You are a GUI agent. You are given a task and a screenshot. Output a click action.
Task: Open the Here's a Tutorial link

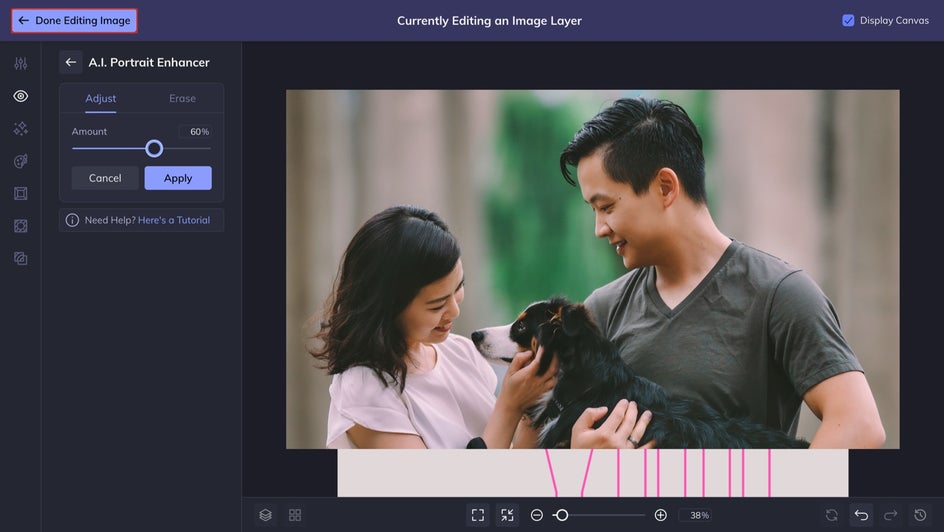click(x=174, y=220)
